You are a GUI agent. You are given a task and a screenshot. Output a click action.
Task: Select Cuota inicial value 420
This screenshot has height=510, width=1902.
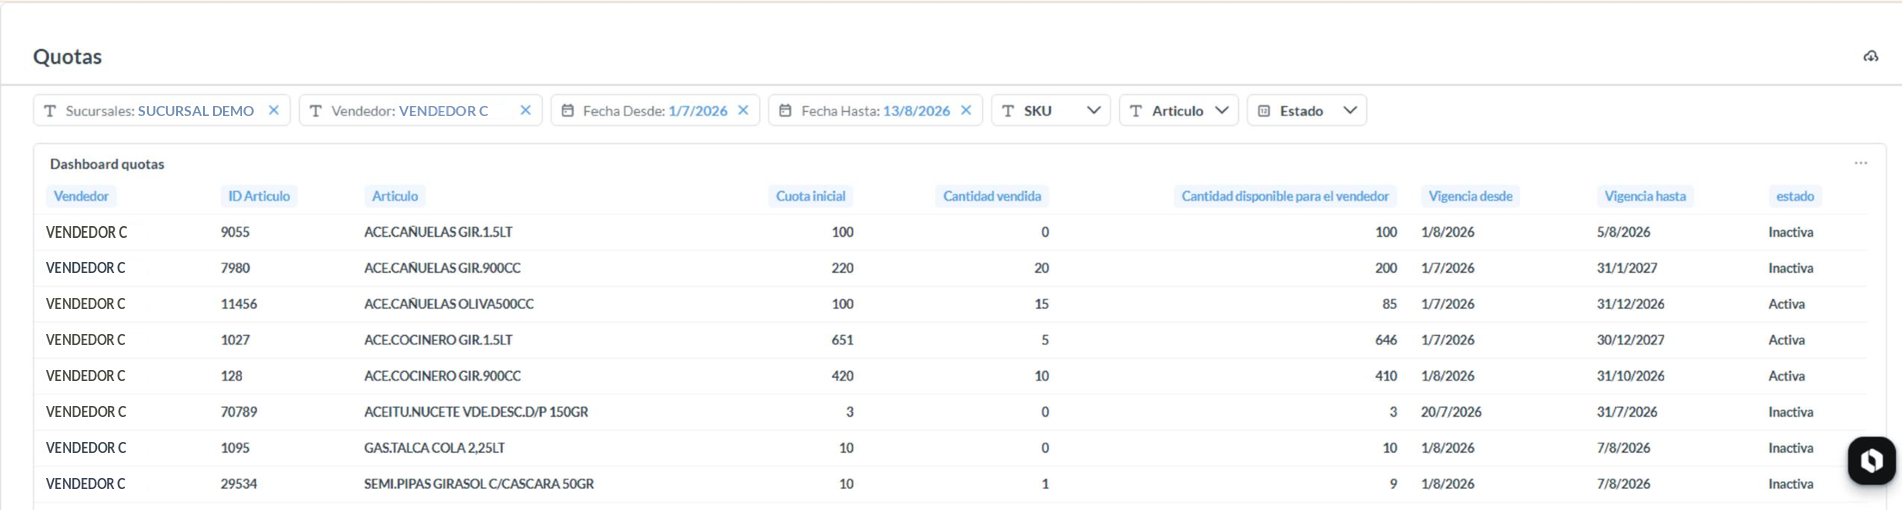(842, 376)
